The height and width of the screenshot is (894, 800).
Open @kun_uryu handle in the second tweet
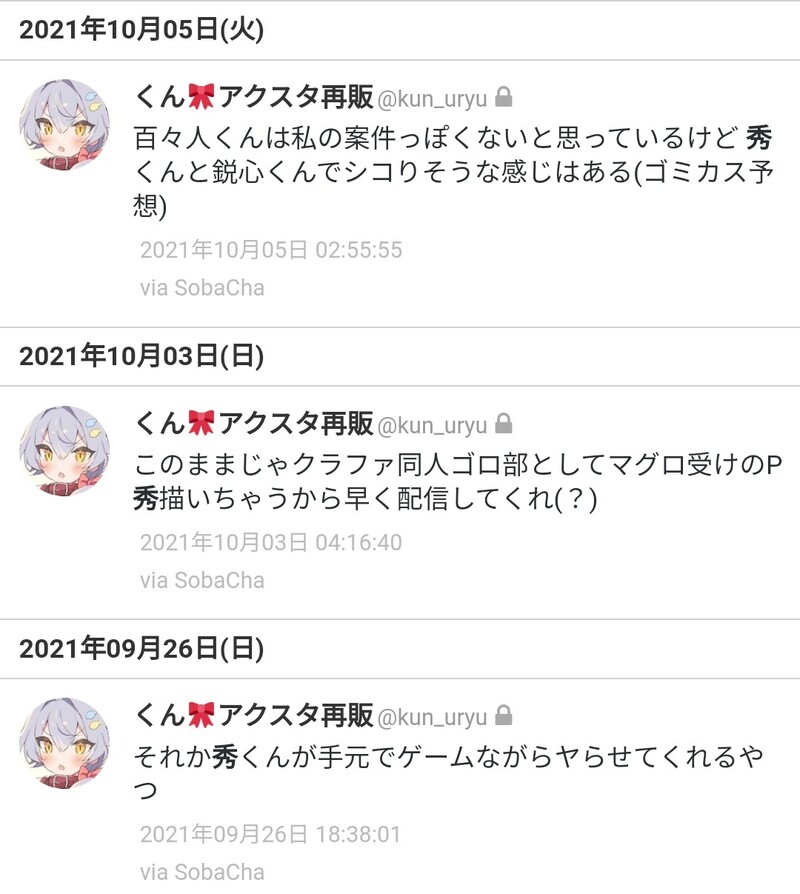432,425
